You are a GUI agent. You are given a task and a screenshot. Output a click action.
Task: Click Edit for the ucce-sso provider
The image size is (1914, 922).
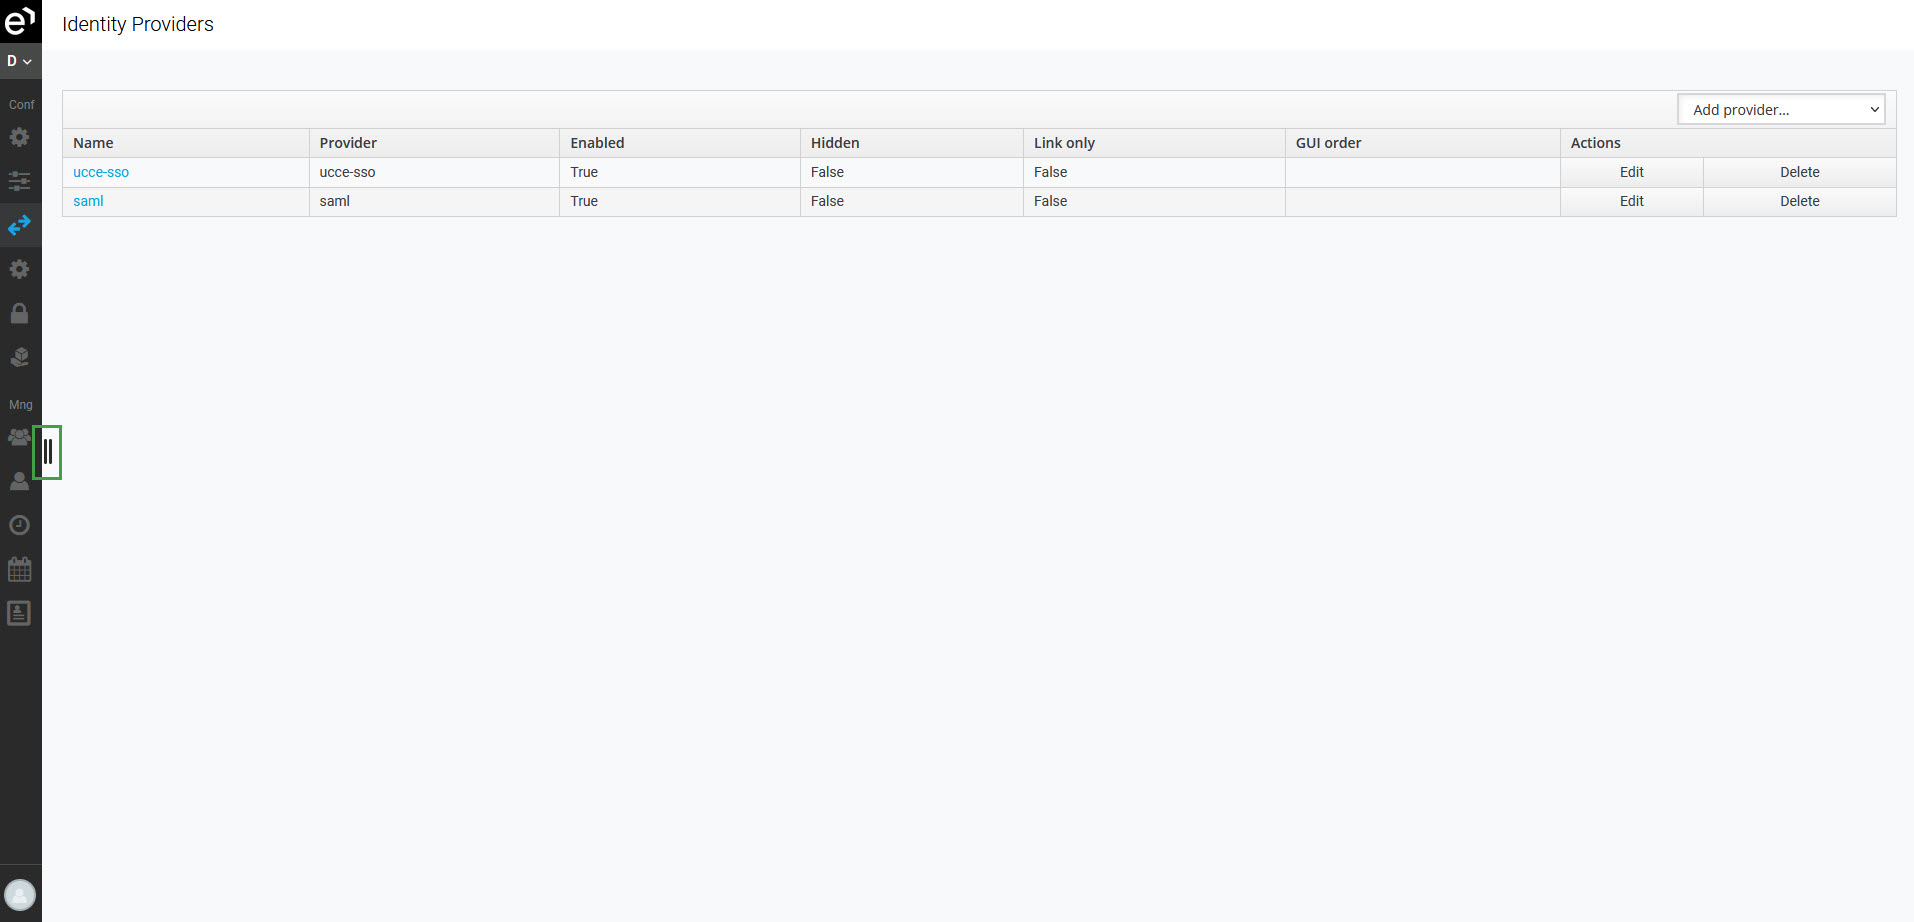1631,172
